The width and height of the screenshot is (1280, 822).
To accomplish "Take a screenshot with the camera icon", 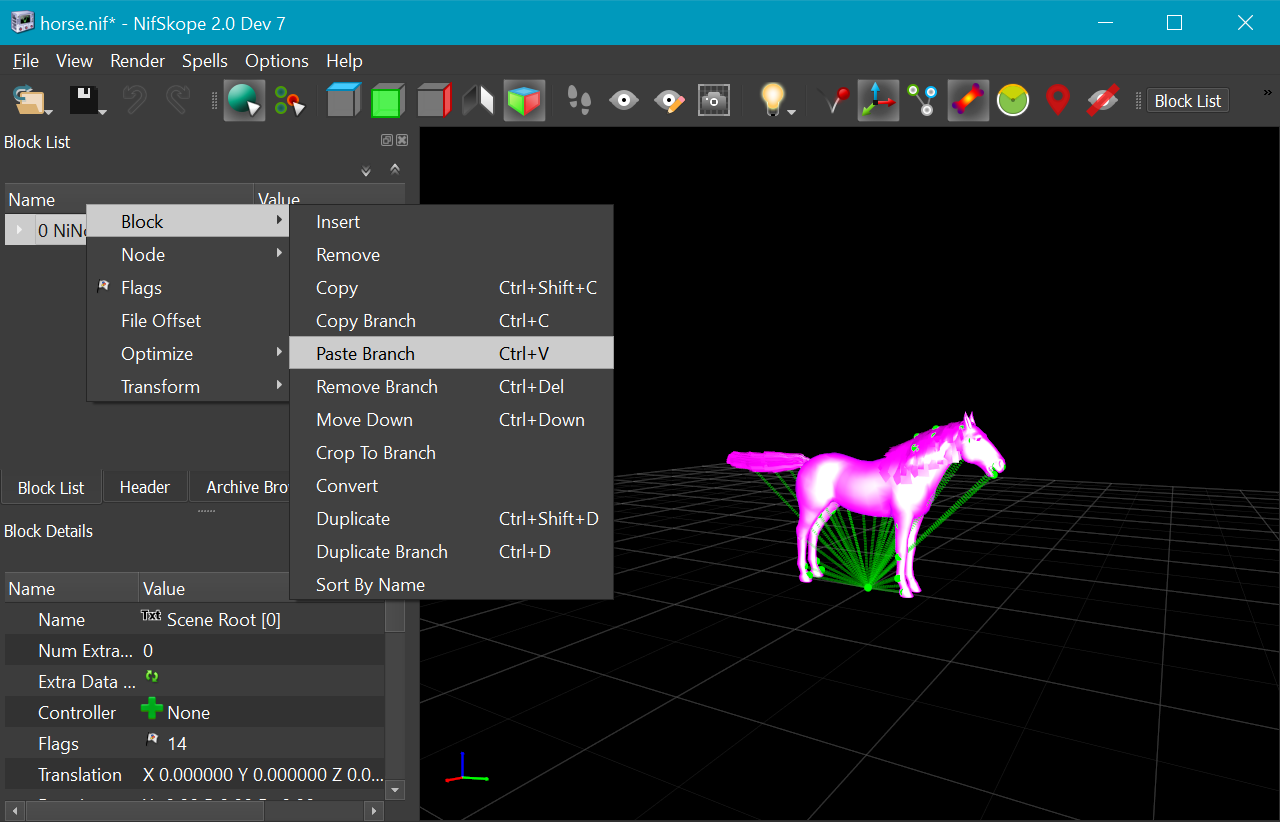I will click(x=714, y=100).
